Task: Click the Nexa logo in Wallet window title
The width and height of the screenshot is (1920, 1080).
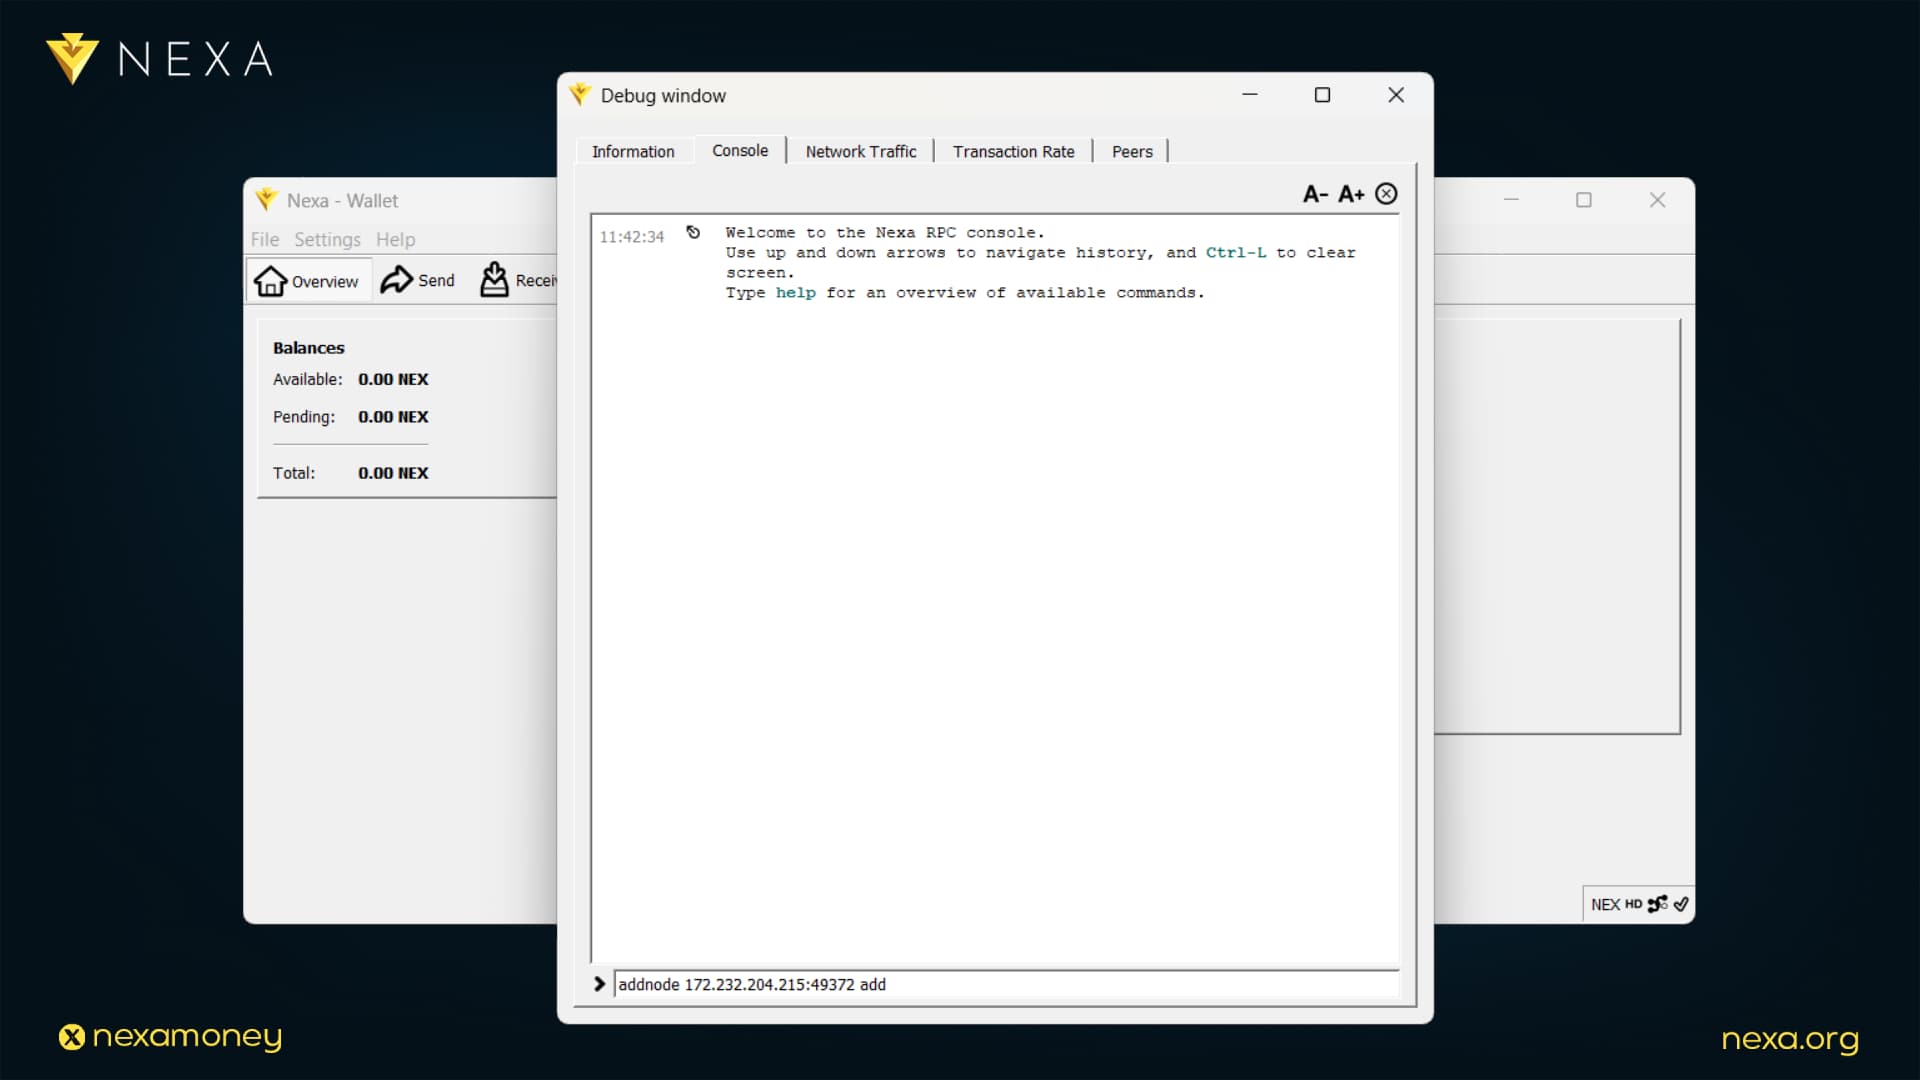Action: [266, 199]
